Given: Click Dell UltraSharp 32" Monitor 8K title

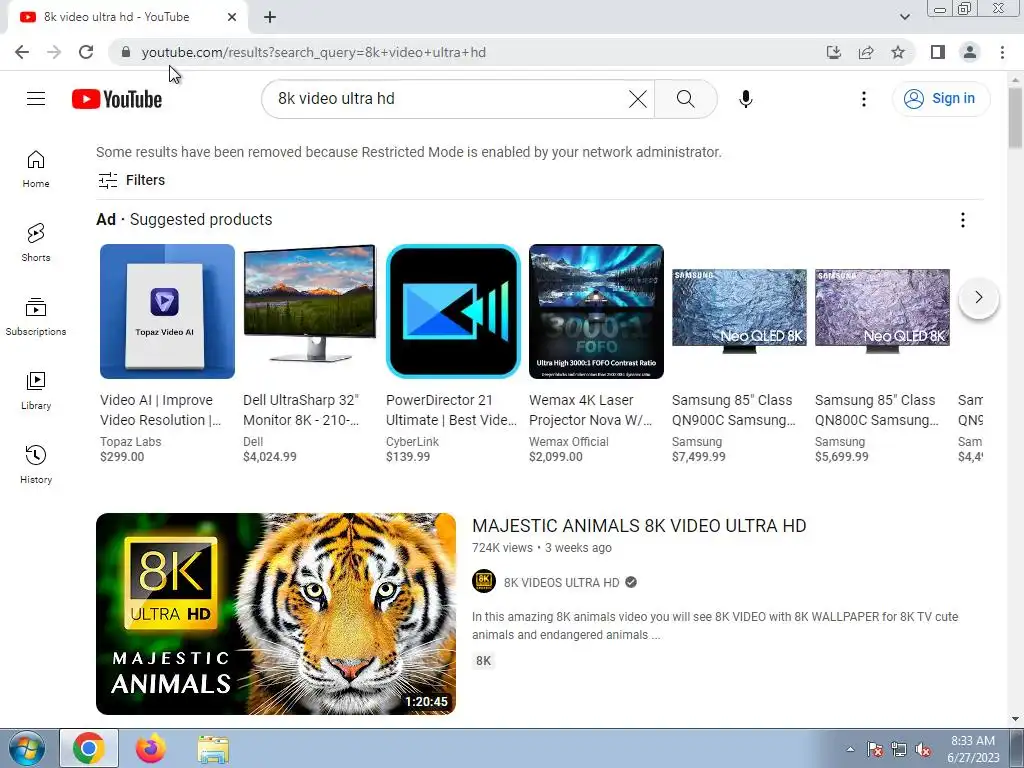Looking at the screenshot, I should (301, 410).
